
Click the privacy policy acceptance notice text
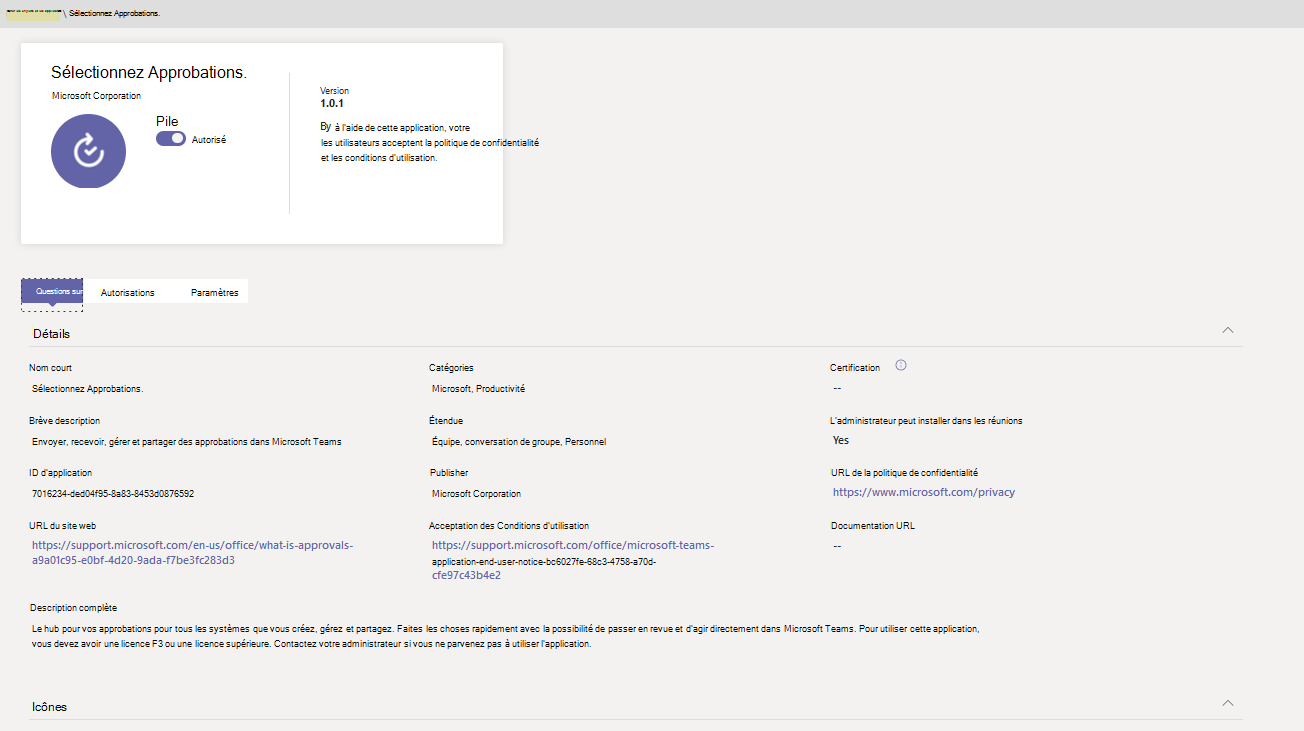(x=430, y=143)
